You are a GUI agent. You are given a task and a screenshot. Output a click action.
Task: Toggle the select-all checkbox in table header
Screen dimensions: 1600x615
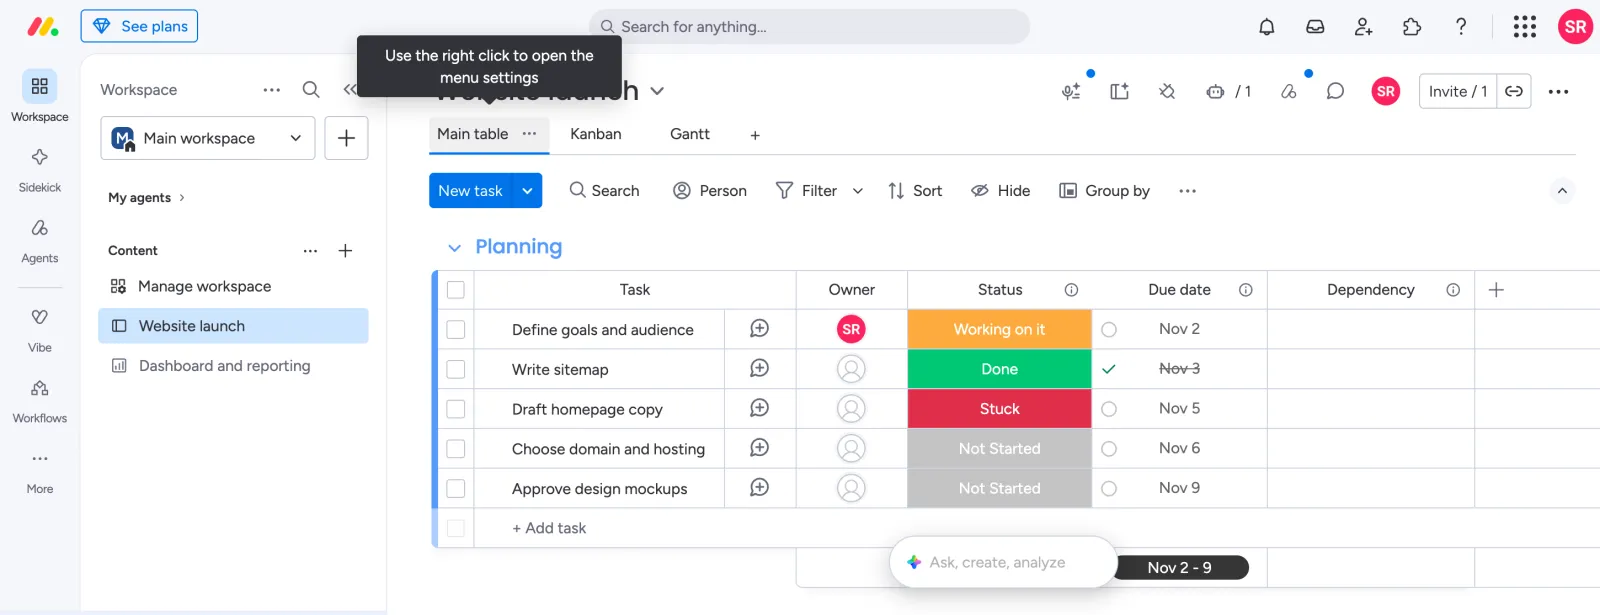(x=456, y=290)
